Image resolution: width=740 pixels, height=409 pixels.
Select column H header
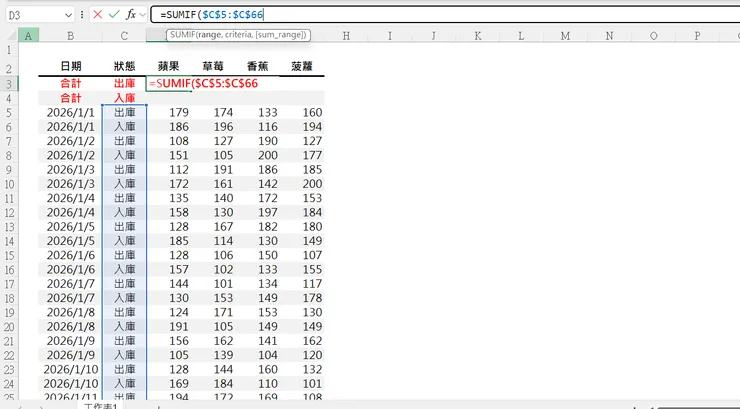point(346,35)
